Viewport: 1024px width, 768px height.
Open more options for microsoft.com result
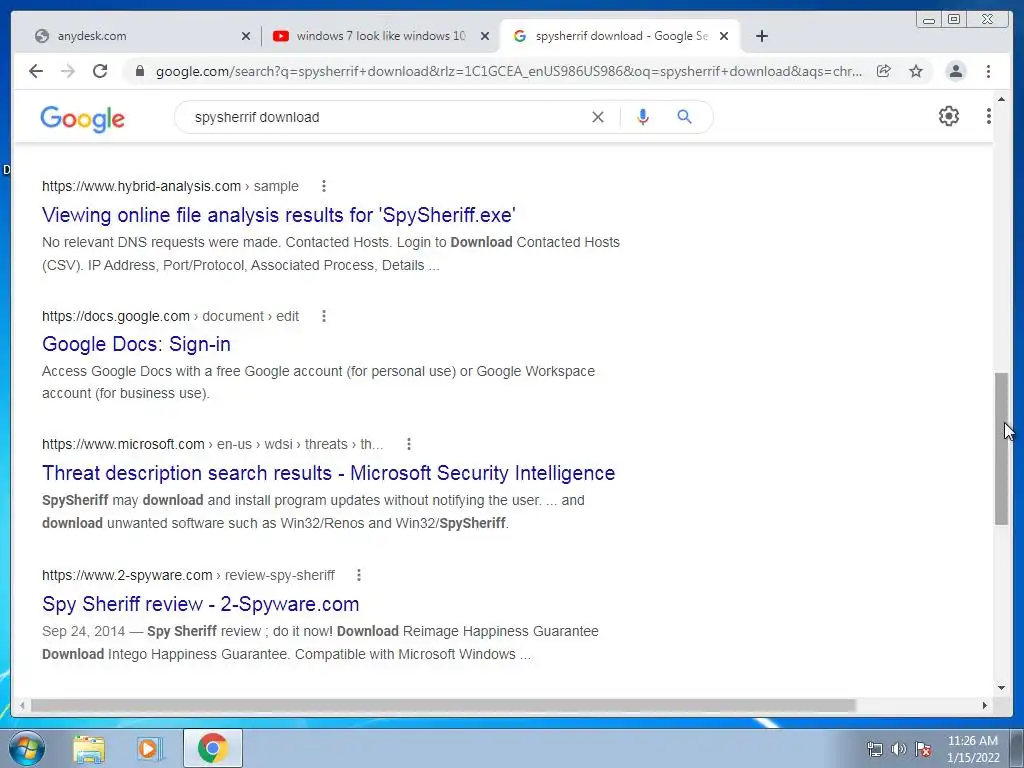click(409, 444)
